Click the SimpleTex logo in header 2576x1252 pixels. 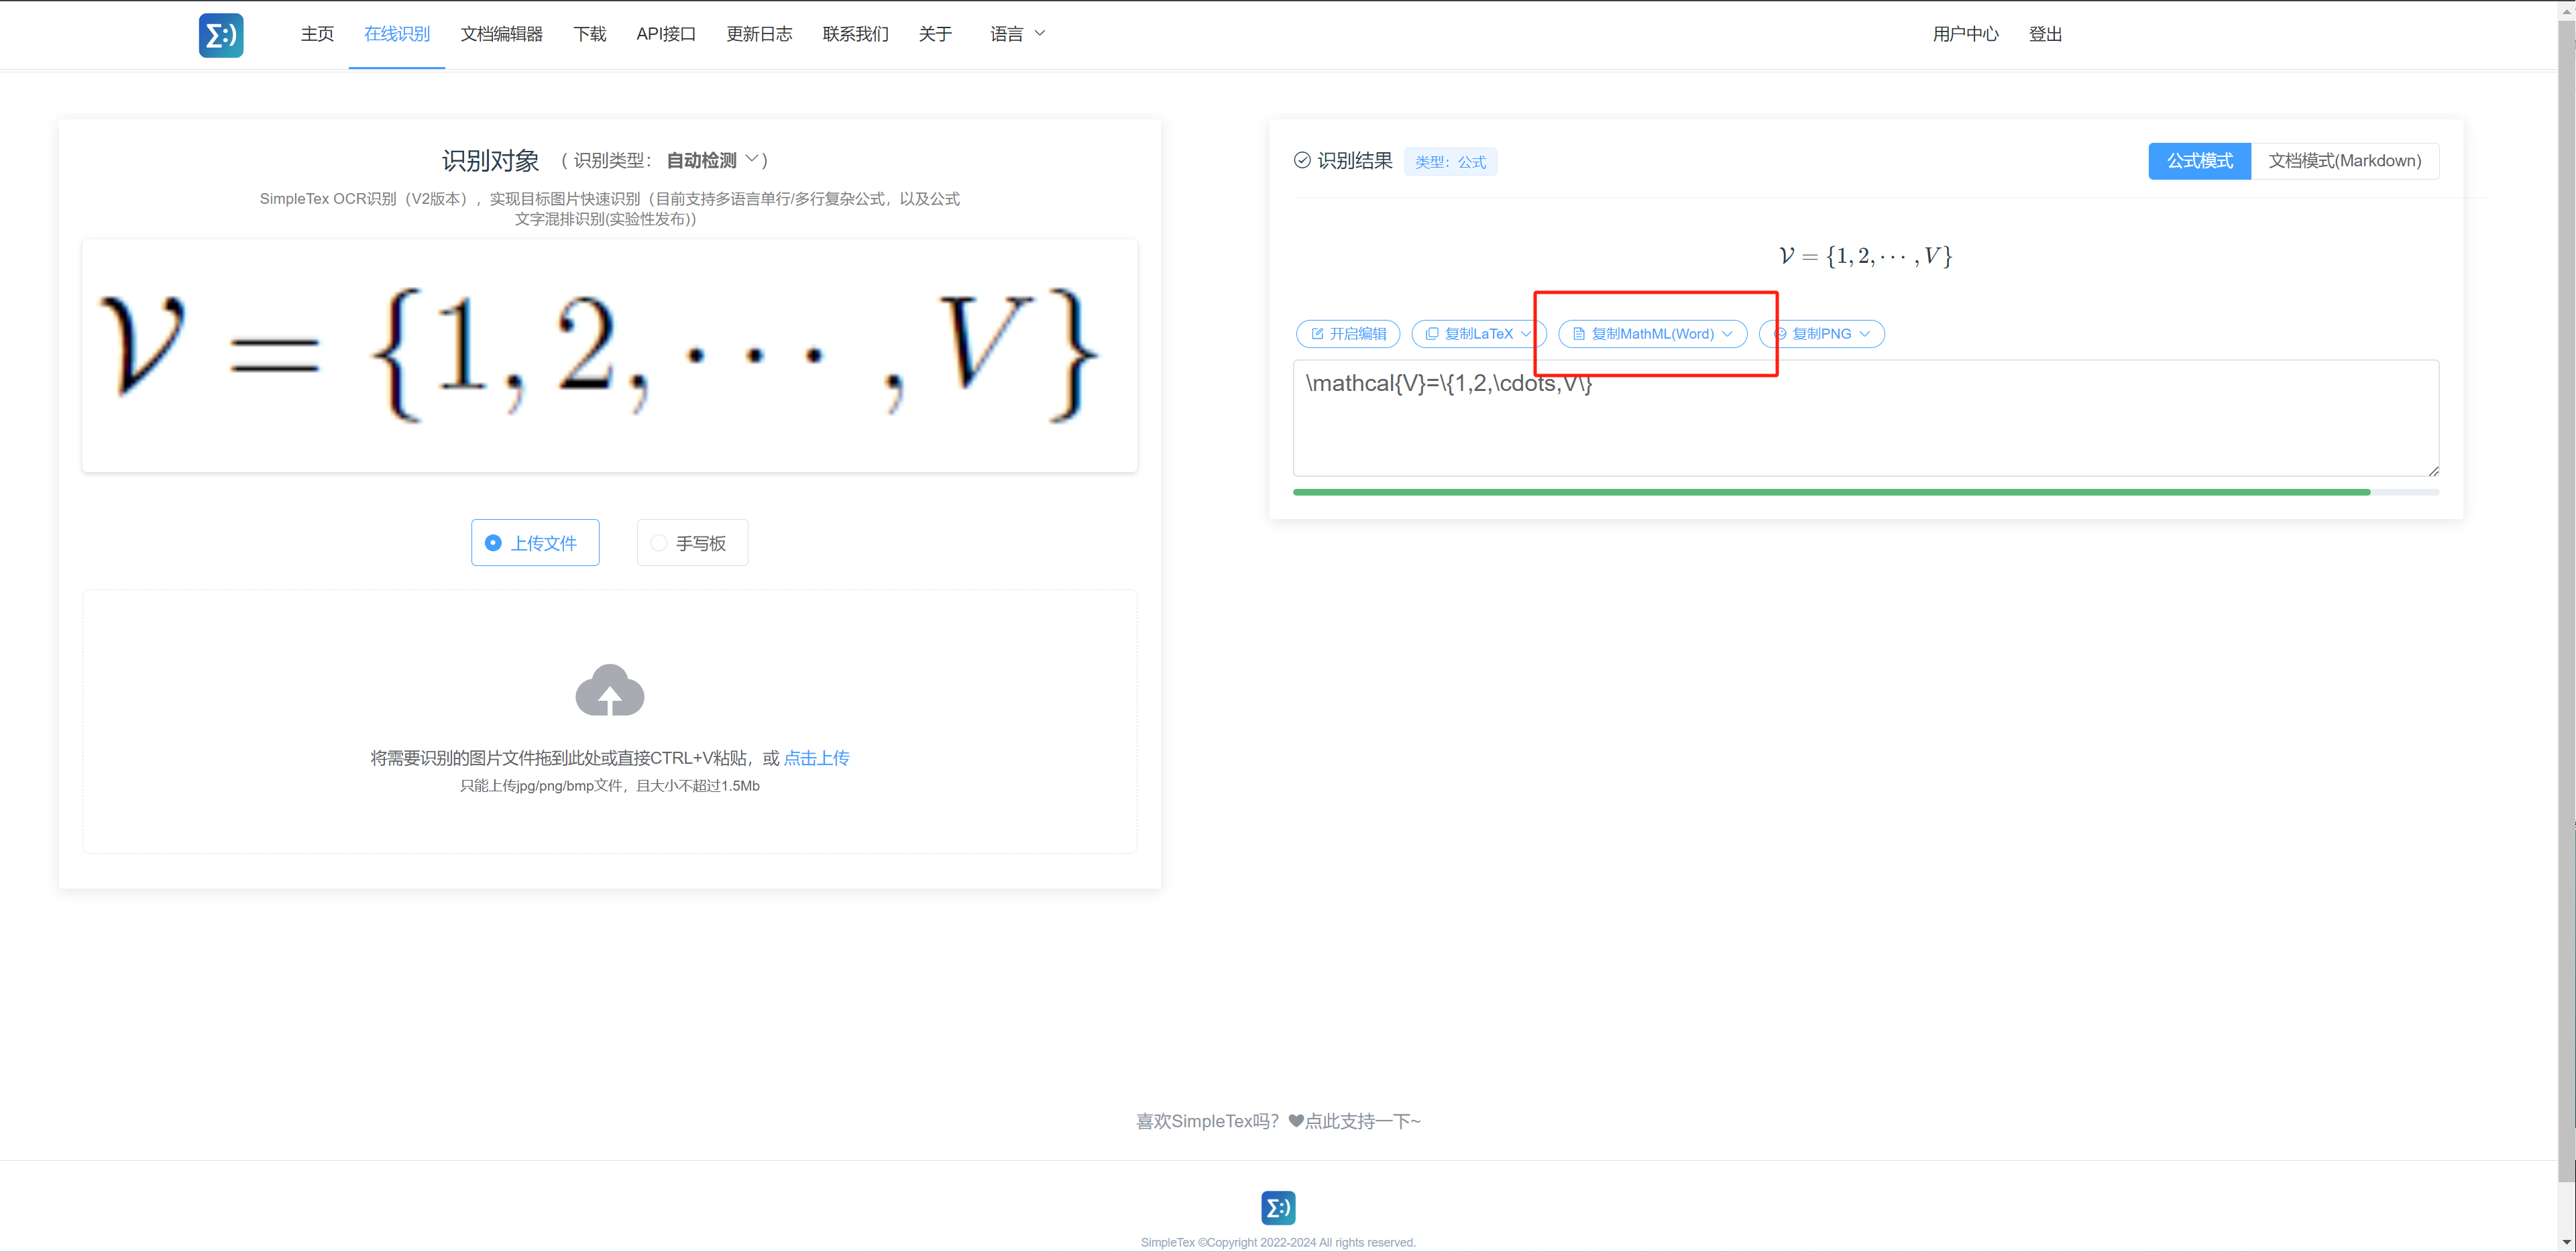click(x=221, y=35)
